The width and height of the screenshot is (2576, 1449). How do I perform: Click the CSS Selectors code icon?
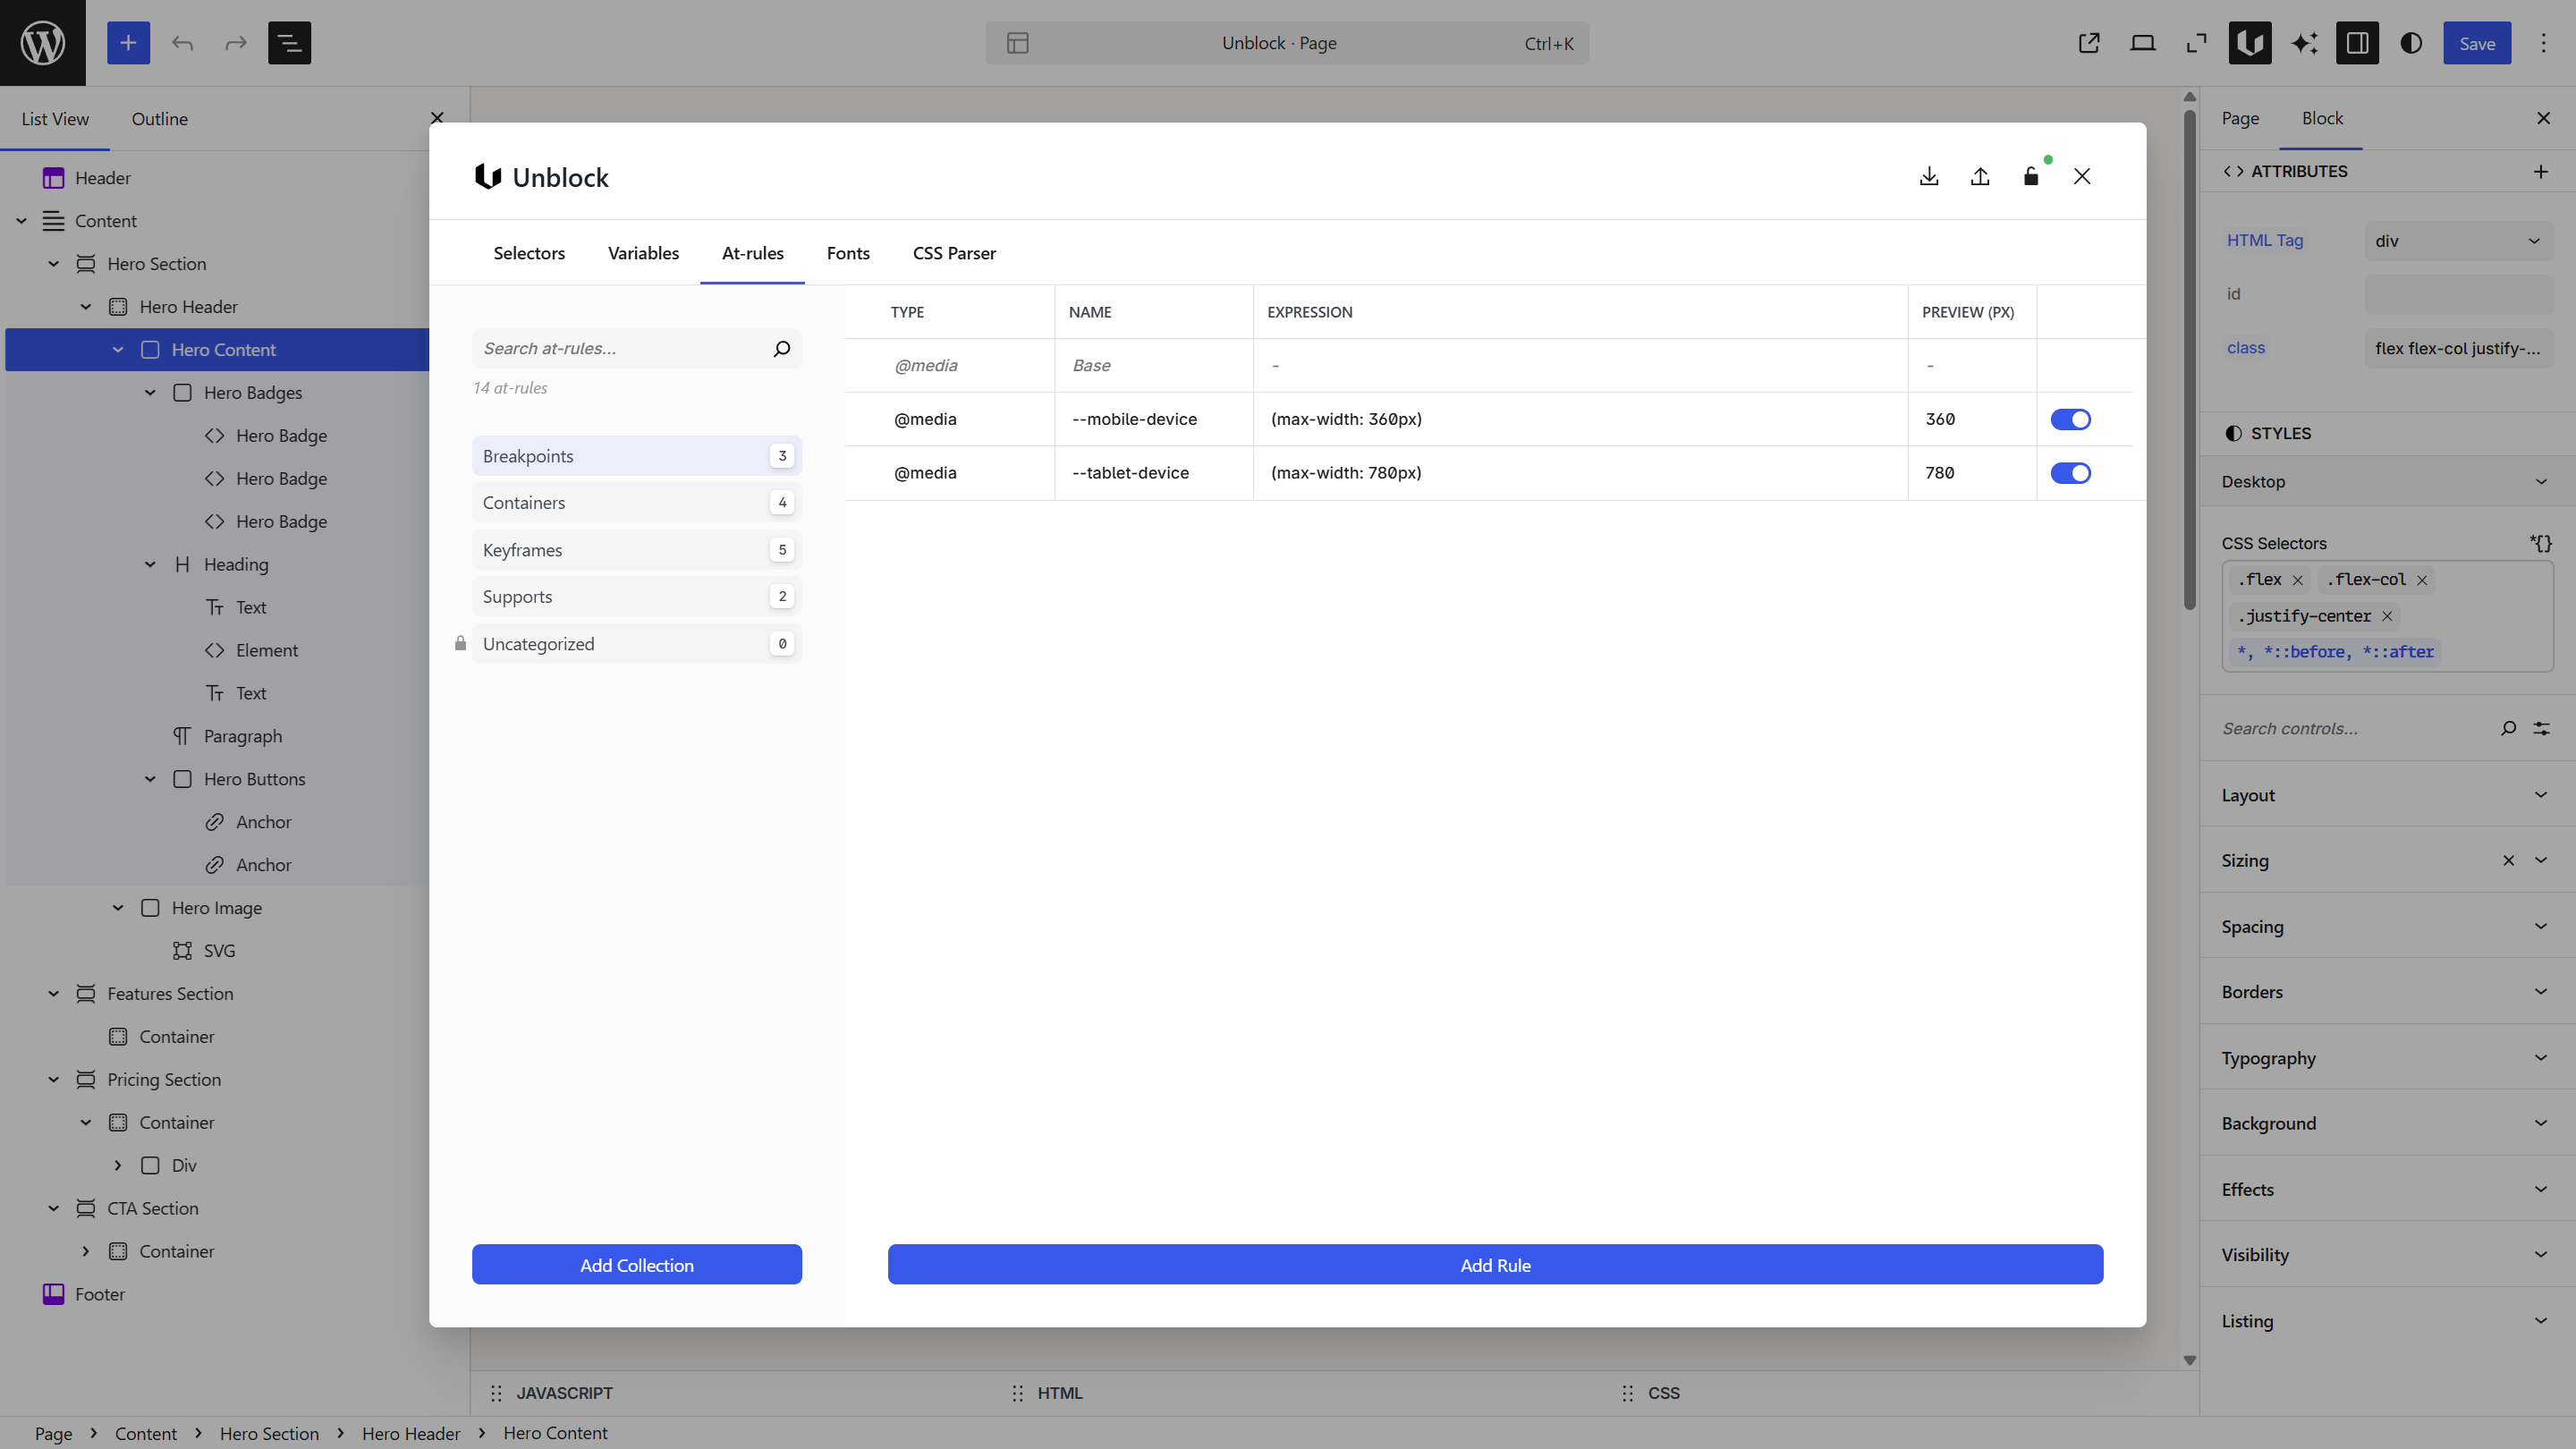2541,543
